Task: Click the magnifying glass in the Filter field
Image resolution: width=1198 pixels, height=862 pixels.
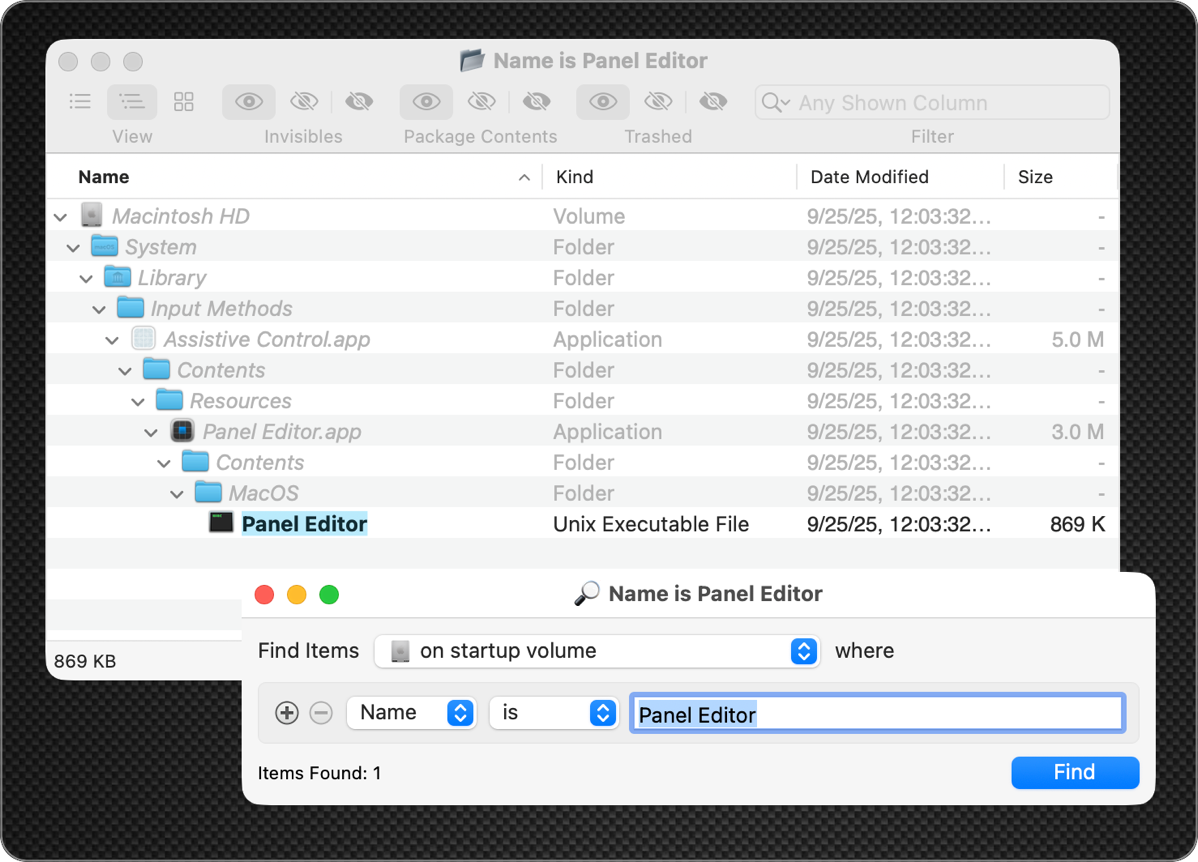Action: [x=773, y=102]
